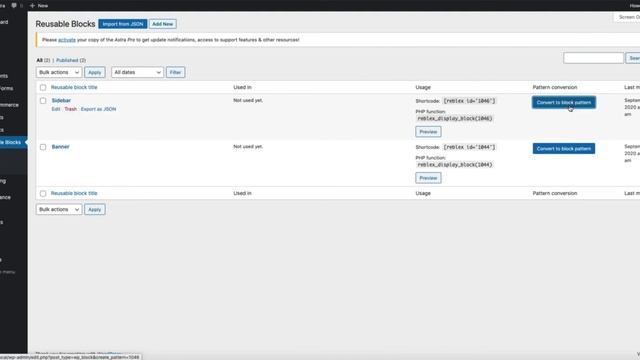Open the Sidebar block title link
640x360 pixels.
61,100
